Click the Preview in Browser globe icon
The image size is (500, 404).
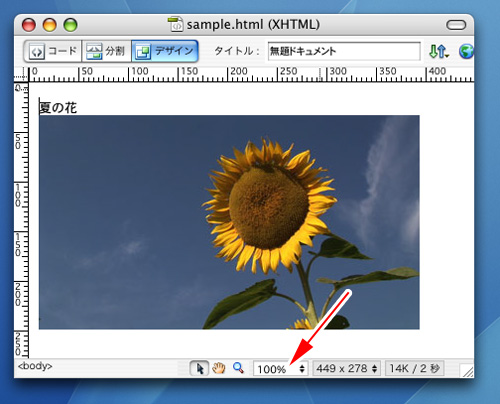466,51
